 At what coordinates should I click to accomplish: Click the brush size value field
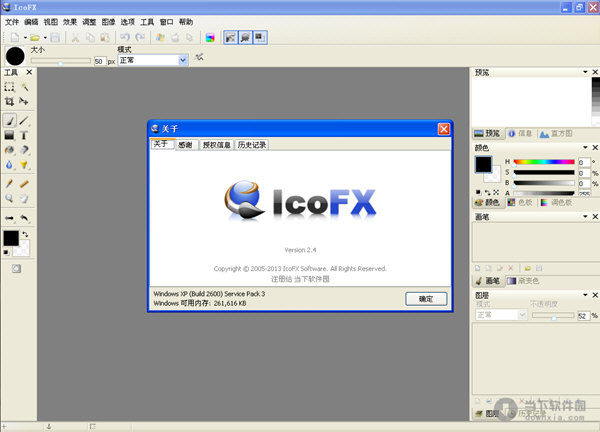pos(99,61)
